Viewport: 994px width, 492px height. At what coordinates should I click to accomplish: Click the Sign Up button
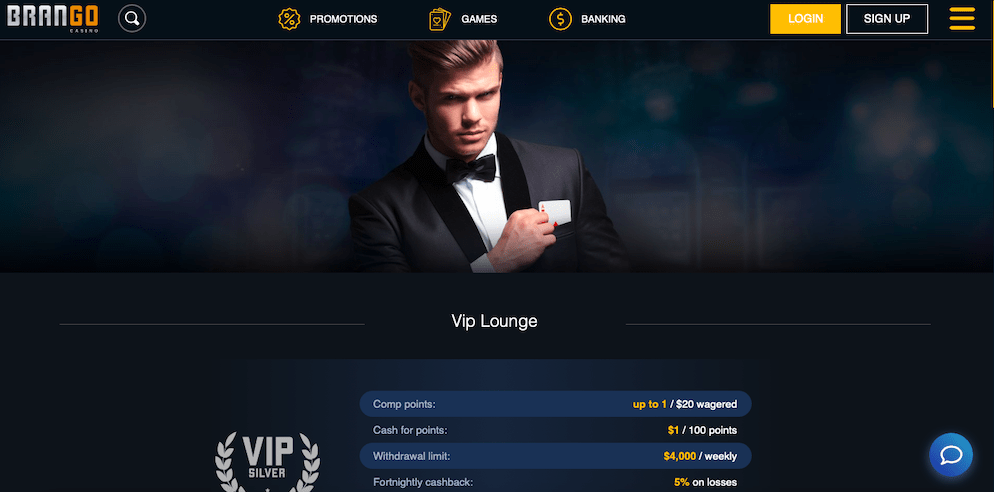click(x=887, y=19)
